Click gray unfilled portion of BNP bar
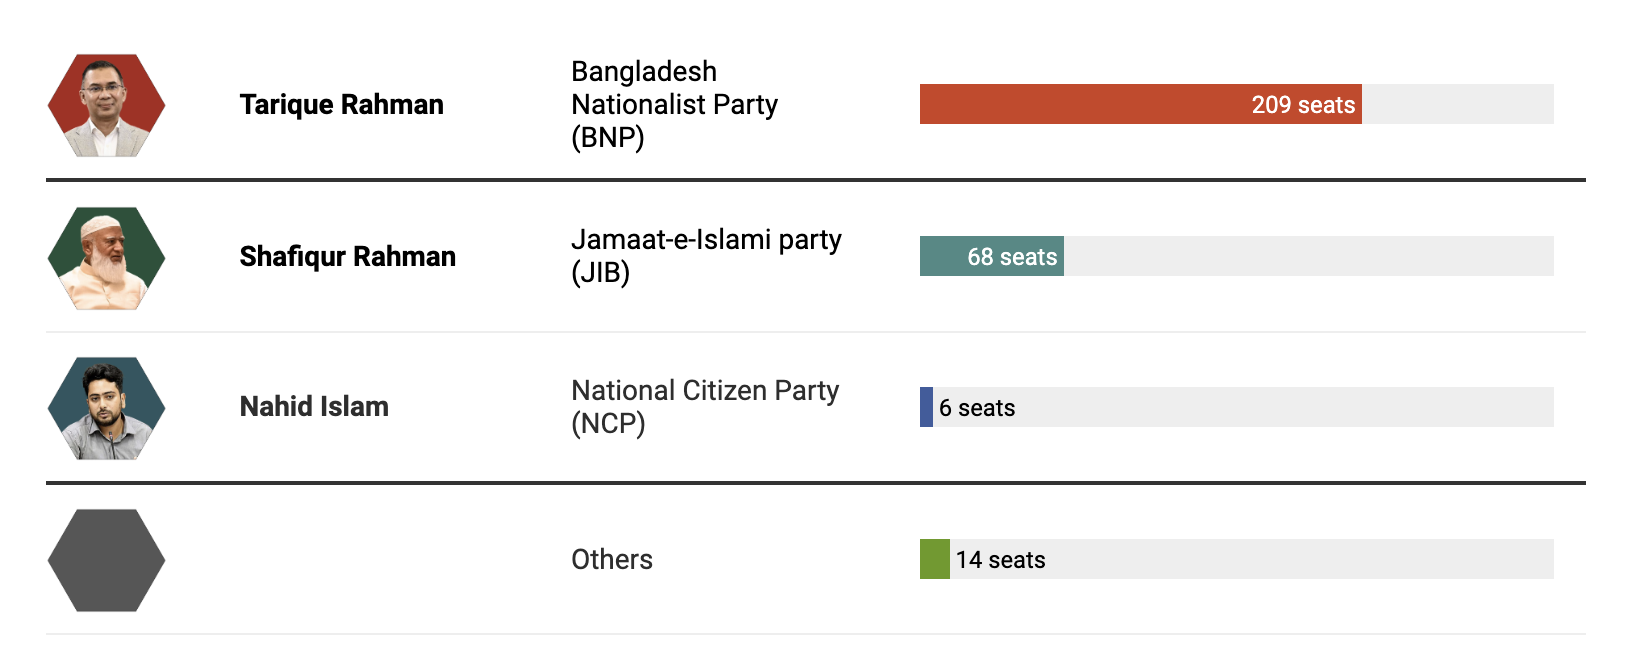The image size is (1630, 668). [1458, 104]
